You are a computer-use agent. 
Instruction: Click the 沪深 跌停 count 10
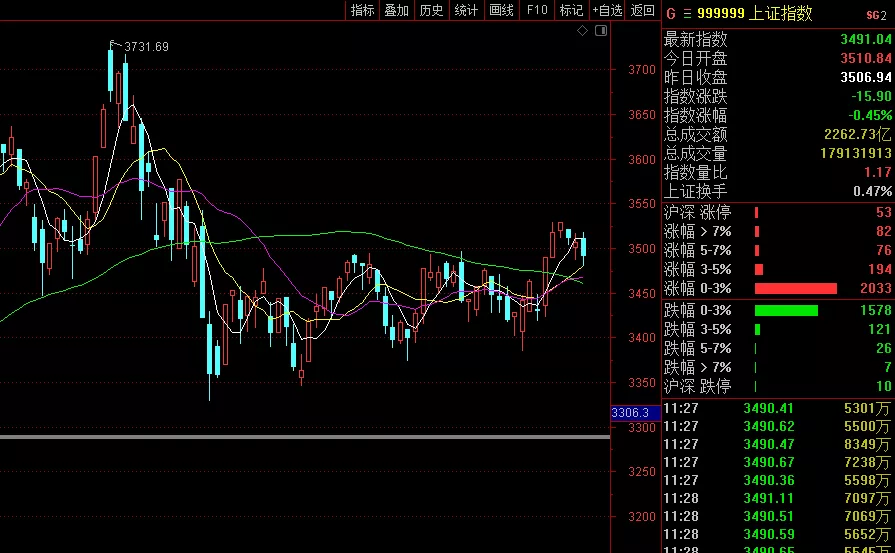(x=884, y=386)
